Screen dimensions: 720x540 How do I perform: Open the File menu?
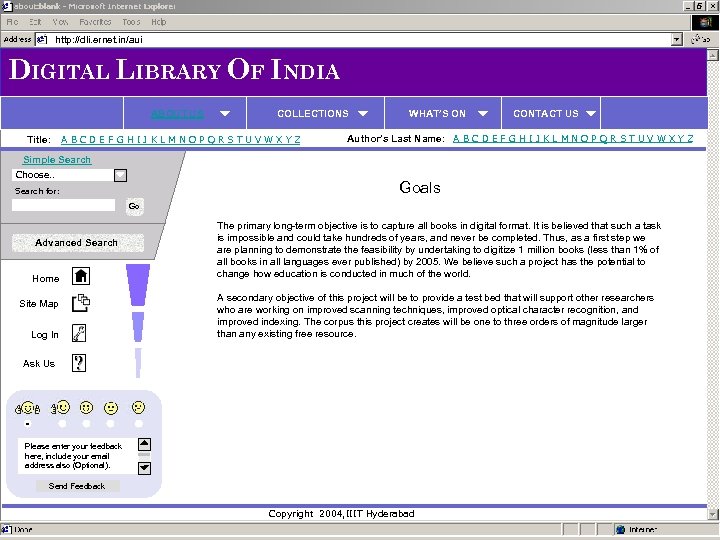click(12, 22)
